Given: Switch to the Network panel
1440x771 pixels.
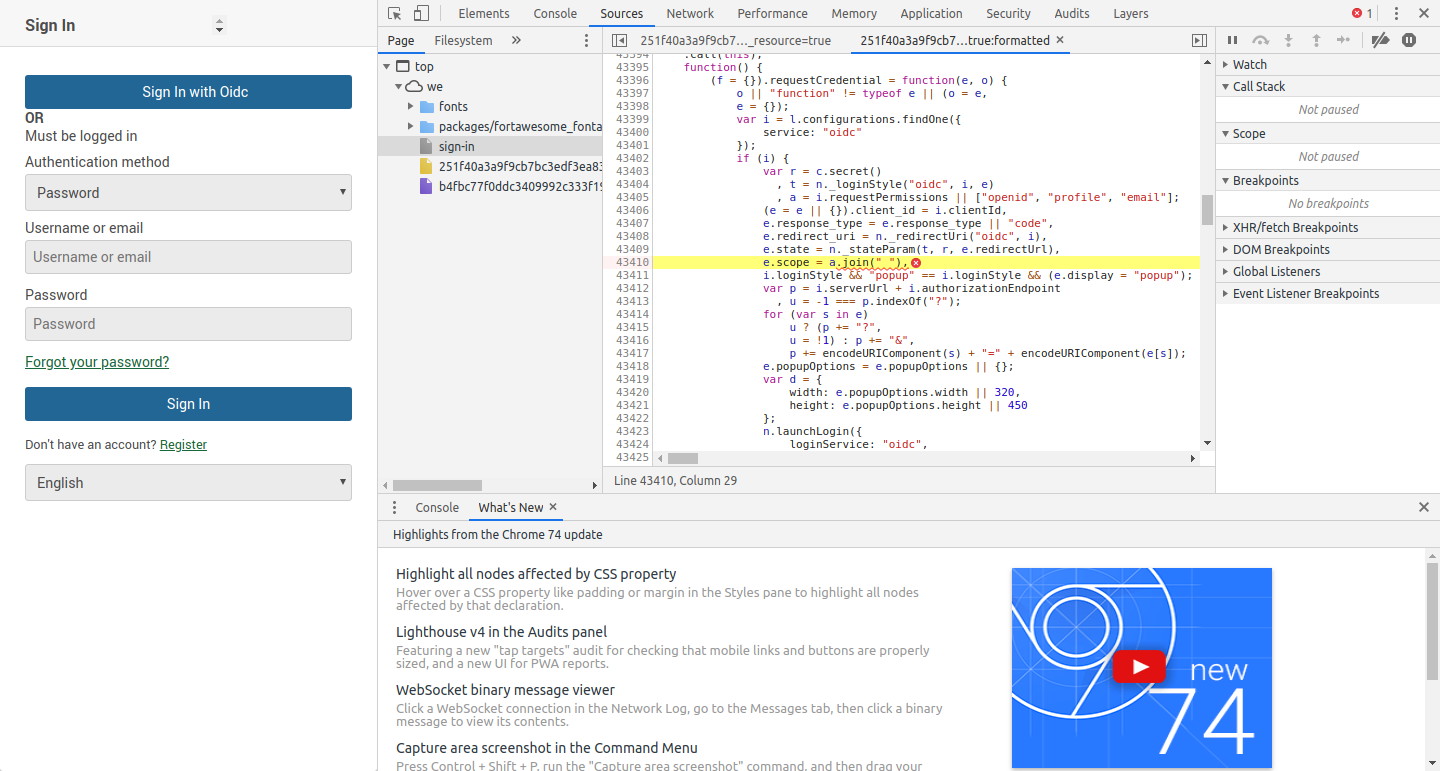Looking at the screenshot, I should (690, 13).
